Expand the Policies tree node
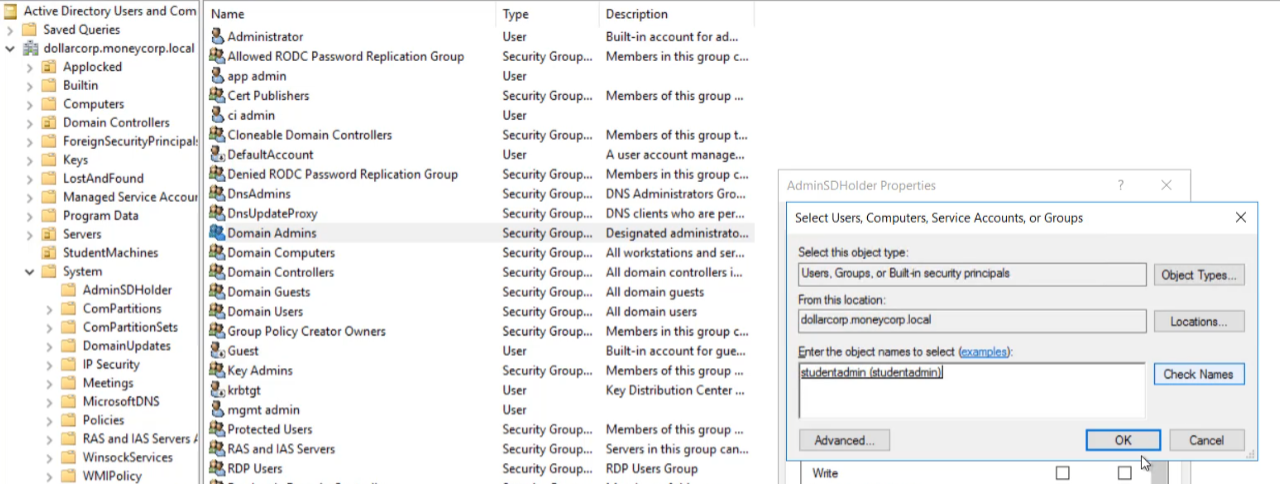This screenshot has height=484, width=1280. [49, 421]
